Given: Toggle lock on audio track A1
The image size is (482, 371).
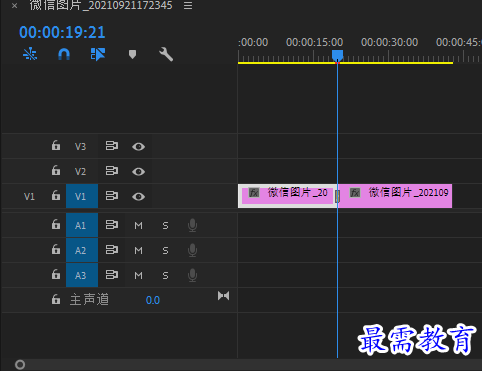Looking at the screenshot, I should click(x=56, y=224).
